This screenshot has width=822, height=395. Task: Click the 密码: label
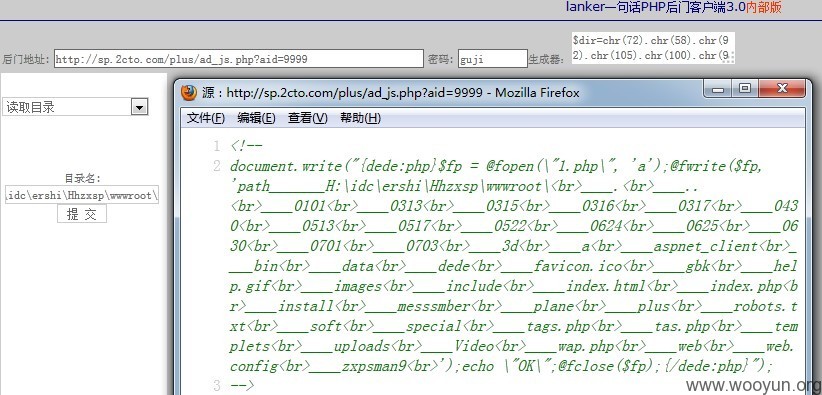[x=441, y=59]
